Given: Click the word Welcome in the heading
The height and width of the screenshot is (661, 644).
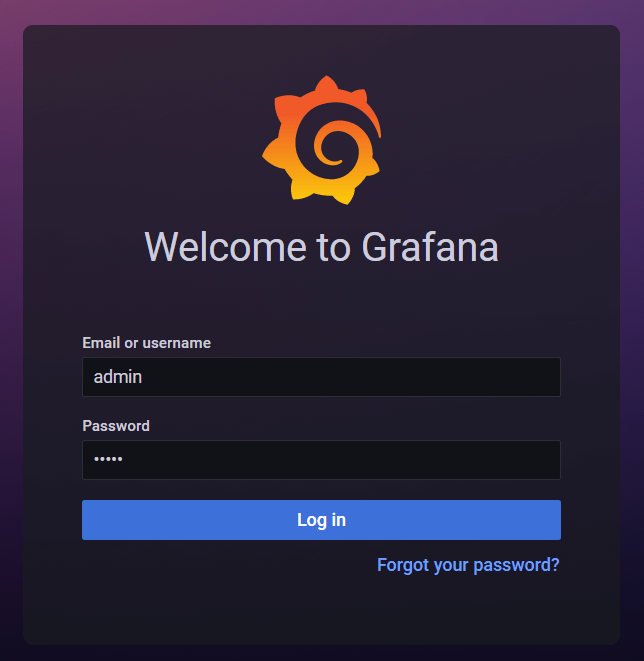Looking at the screenshot, I should 225,247.
